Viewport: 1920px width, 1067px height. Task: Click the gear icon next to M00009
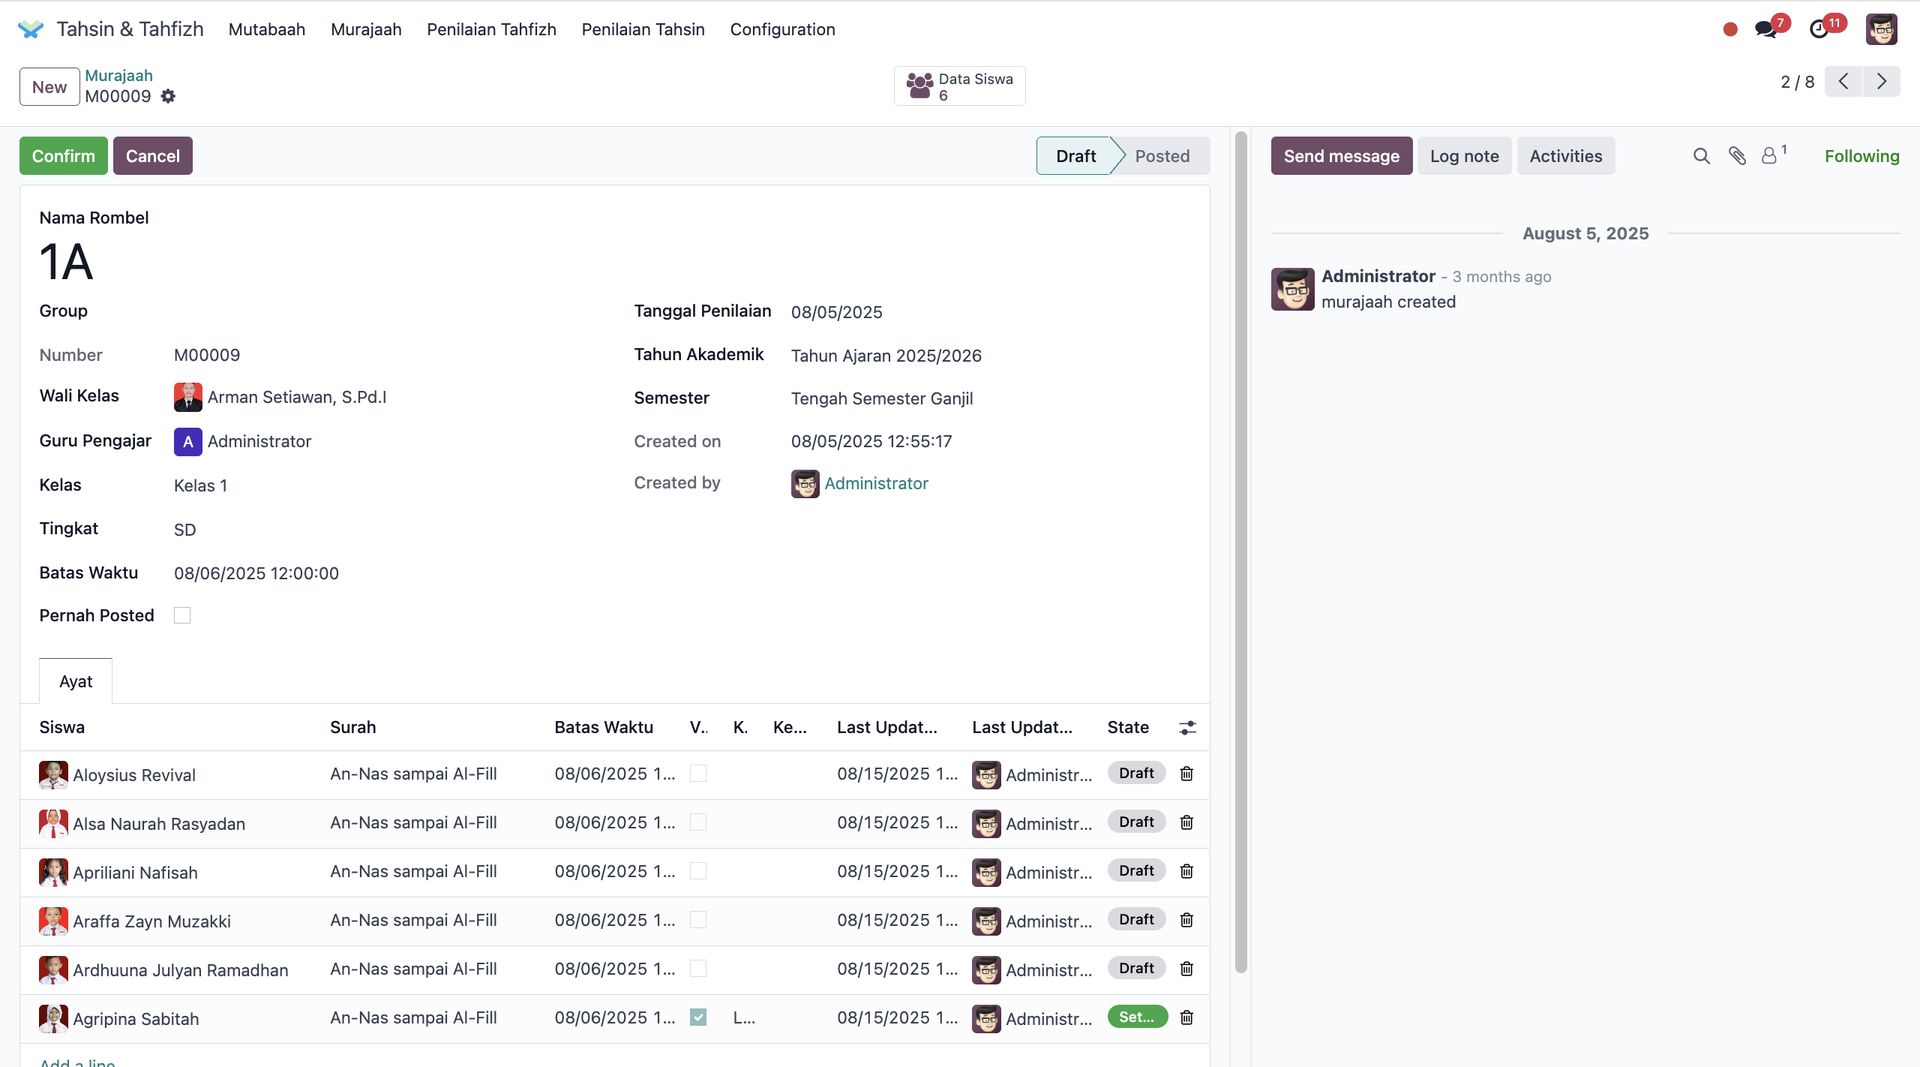tap(168, 96)
